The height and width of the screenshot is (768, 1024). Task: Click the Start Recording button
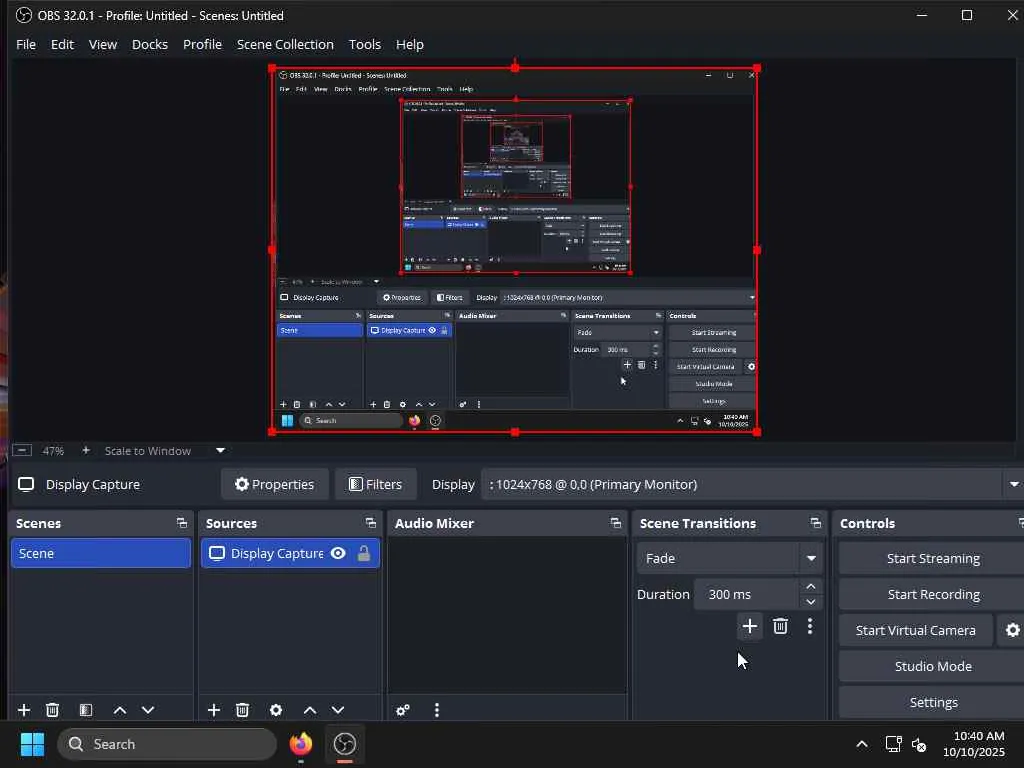tap(933, 594)
